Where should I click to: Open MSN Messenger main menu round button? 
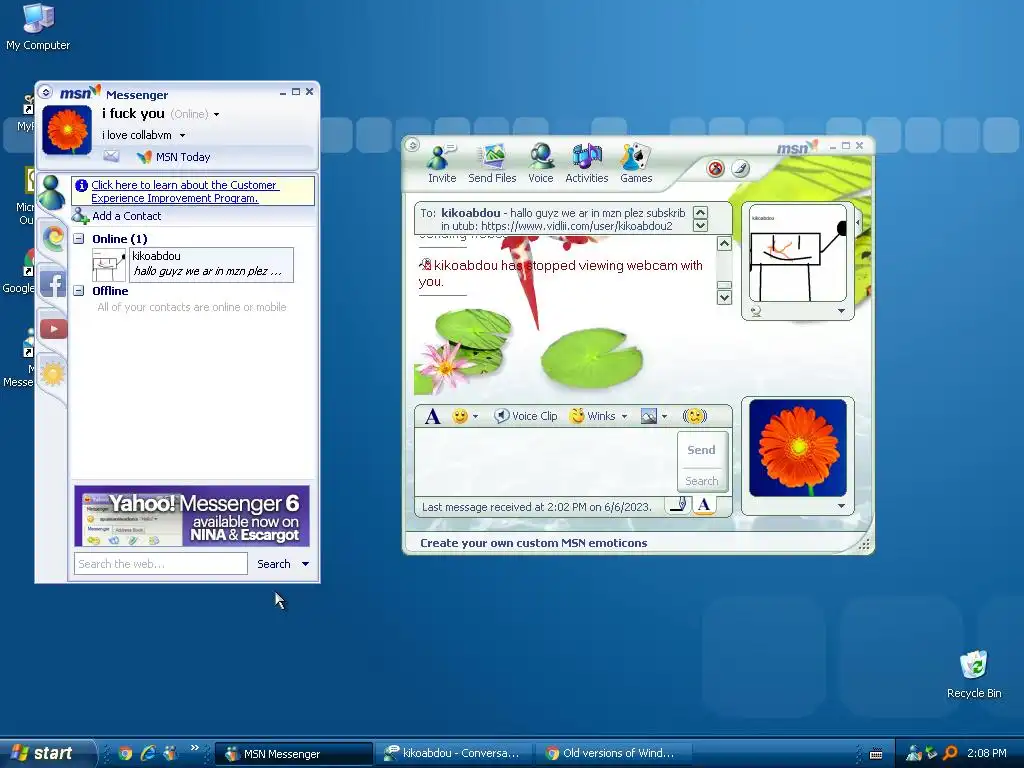(45, 92)
